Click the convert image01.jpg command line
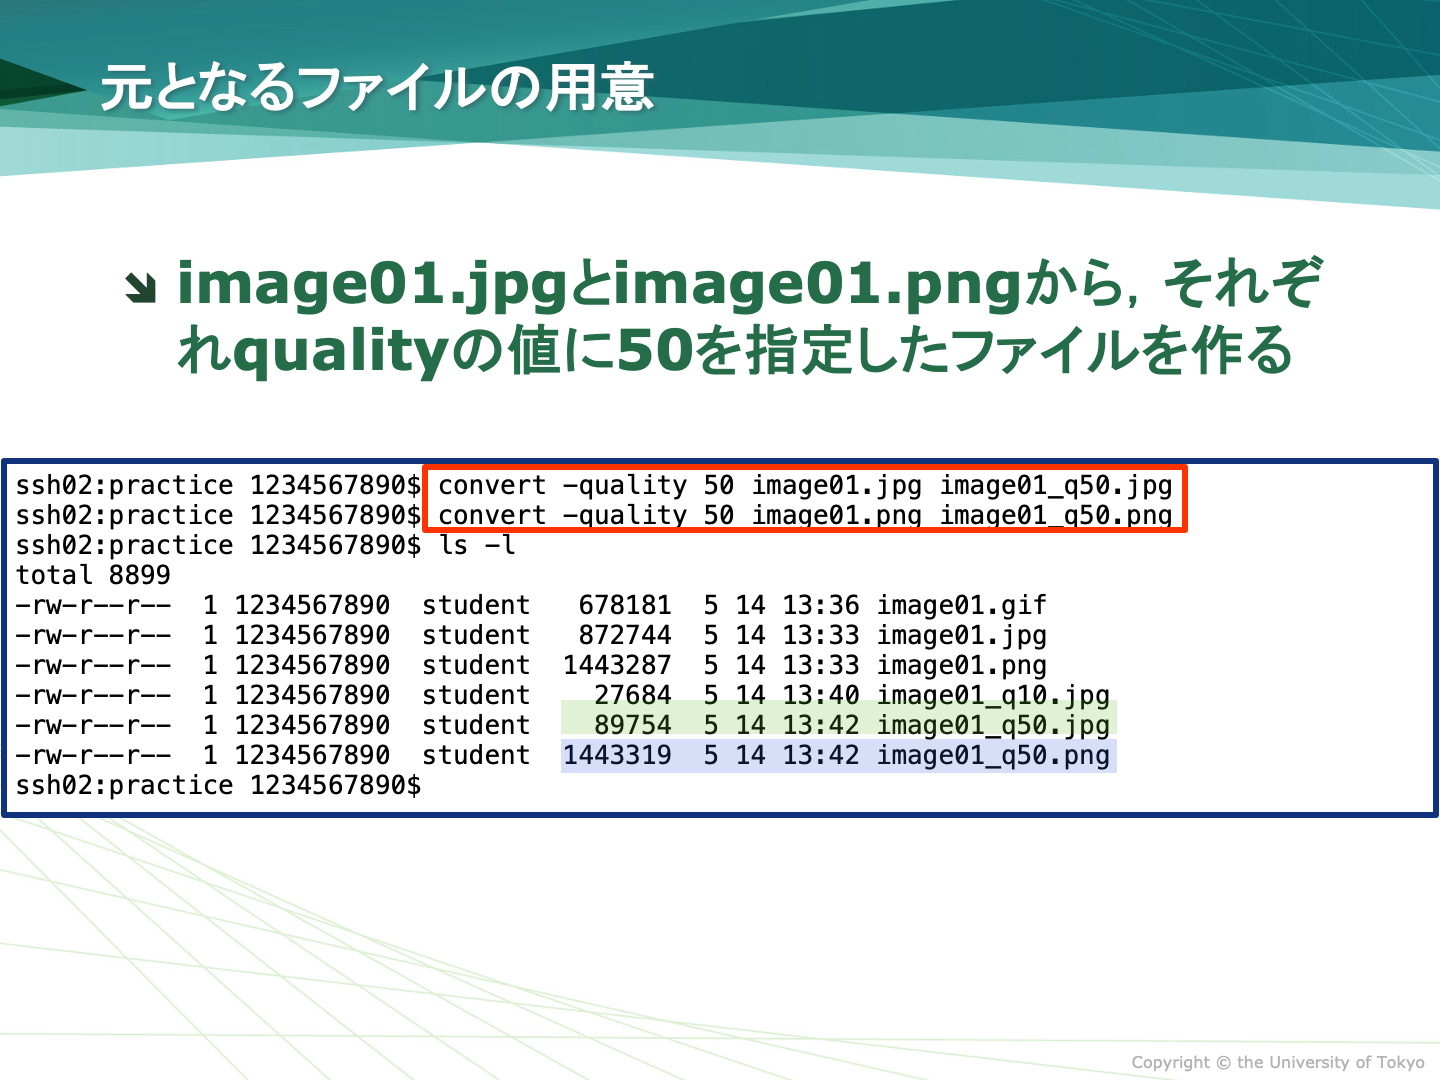The image size is (1440, 1080). (x=805, y=485)
